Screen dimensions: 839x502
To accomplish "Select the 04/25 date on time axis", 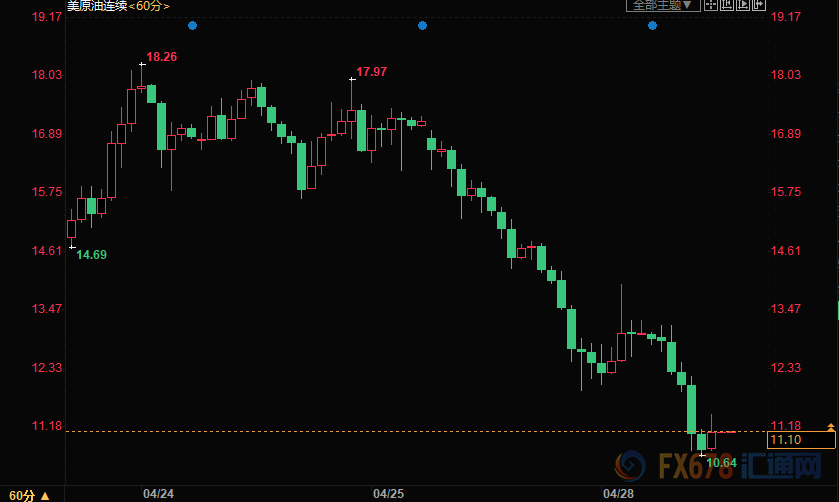I will pyautogui.click(x=388, y=493).
